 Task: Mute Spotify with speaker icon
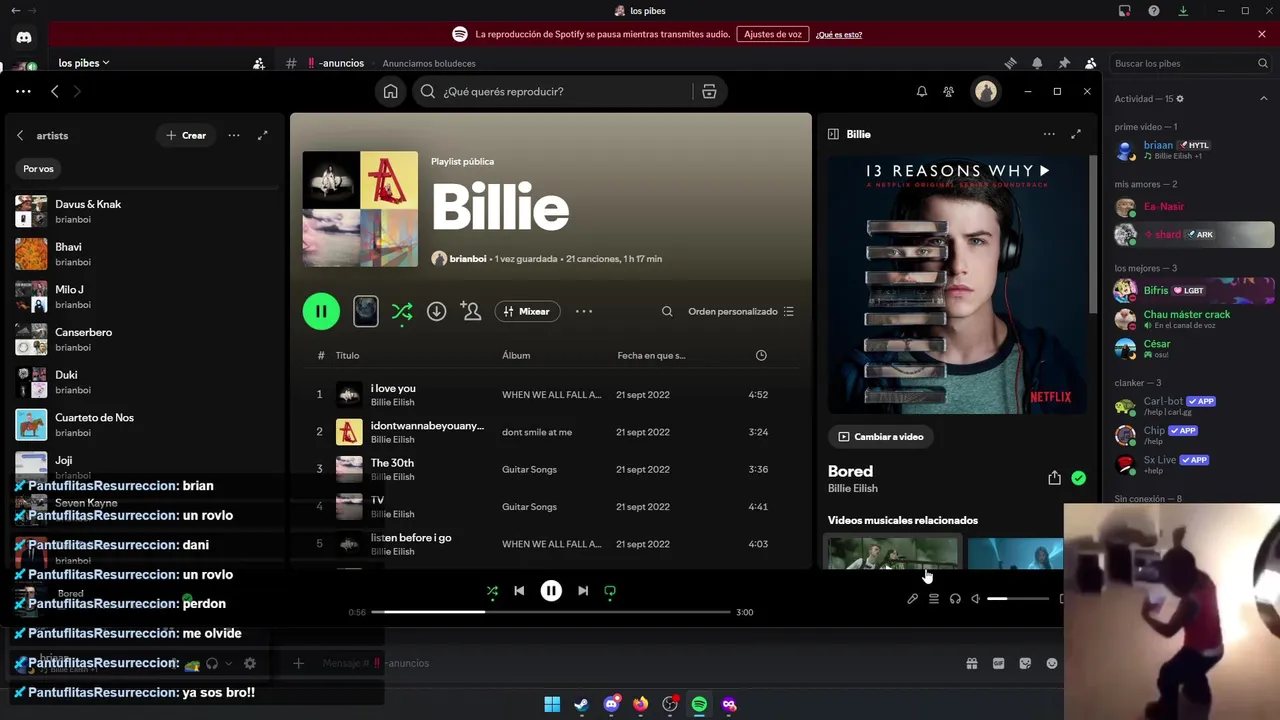pyautogui.click(x=976, y=599)
